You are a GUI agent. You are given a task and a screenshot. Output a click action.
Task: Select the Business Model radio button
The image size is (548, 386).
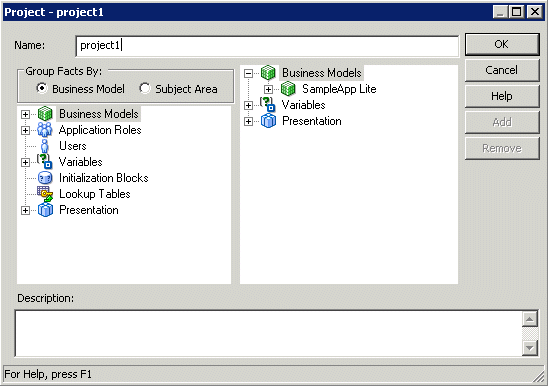42,88
